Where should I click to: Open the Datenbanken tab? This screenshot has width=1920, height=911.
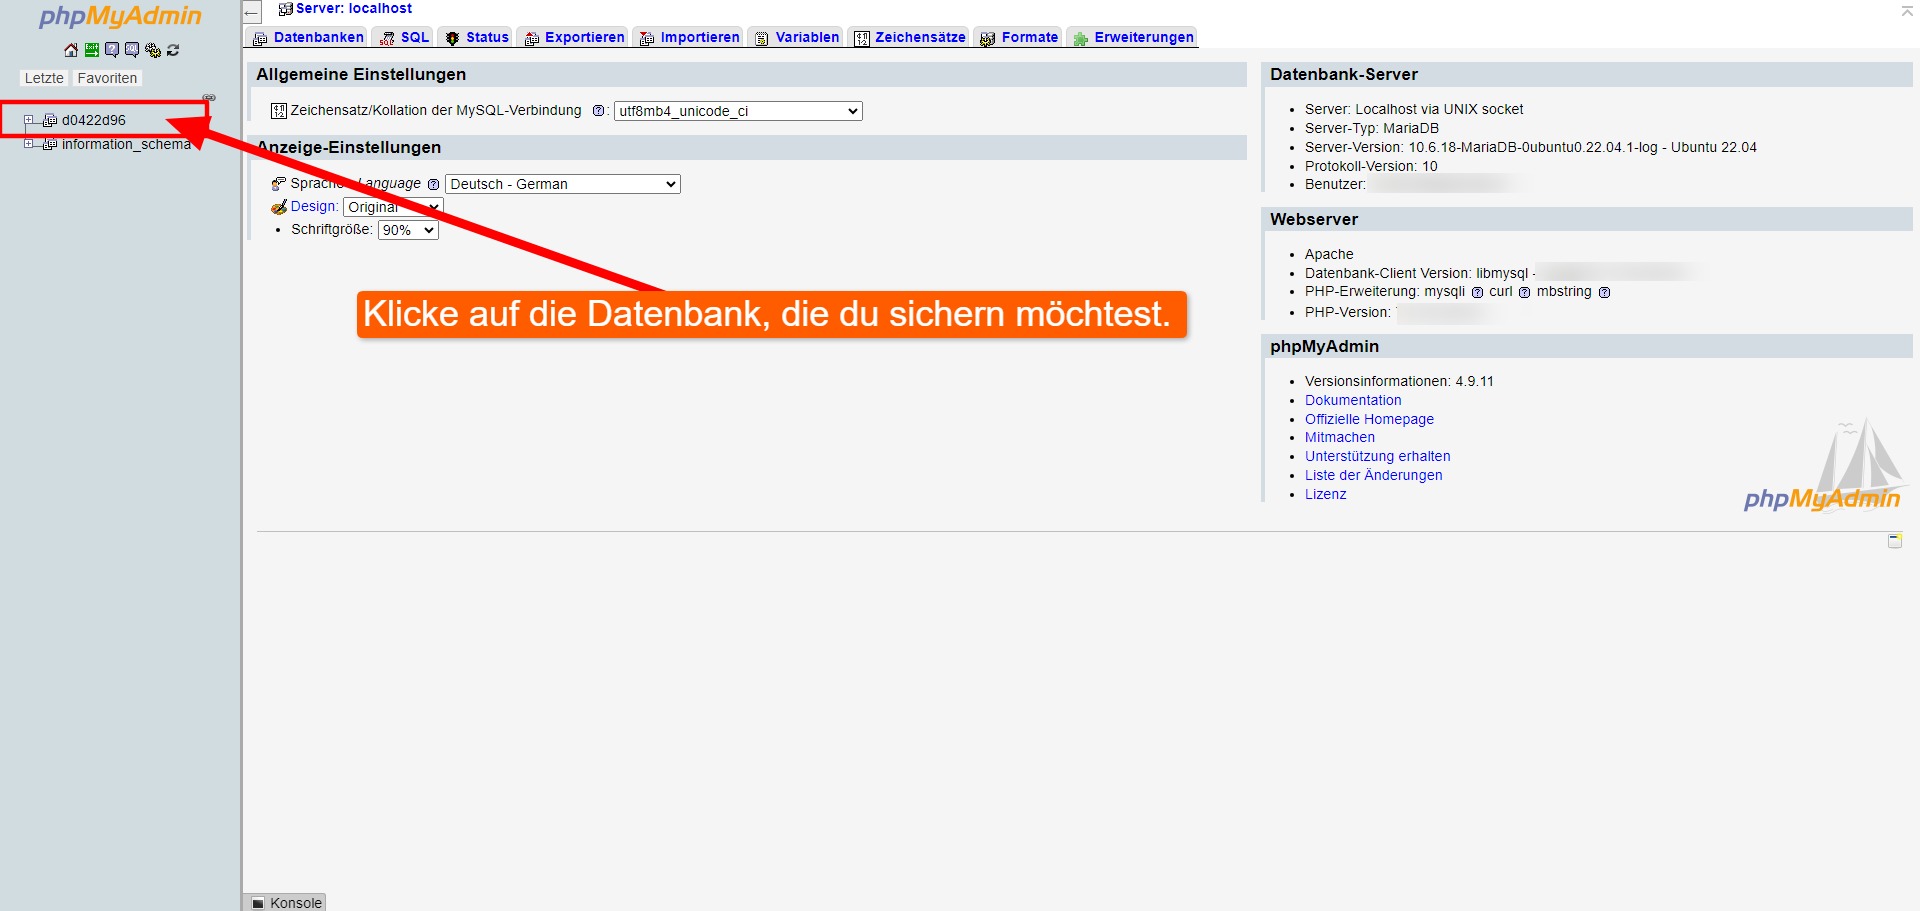(308, 38)
